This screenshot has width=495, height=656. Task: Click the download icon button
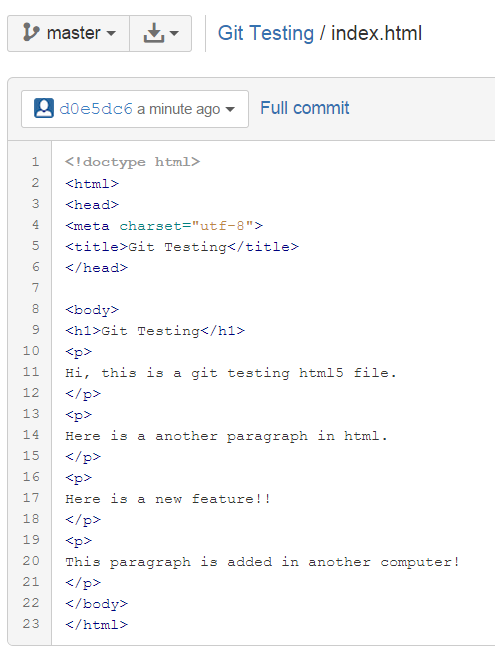[x=154, y=33]
